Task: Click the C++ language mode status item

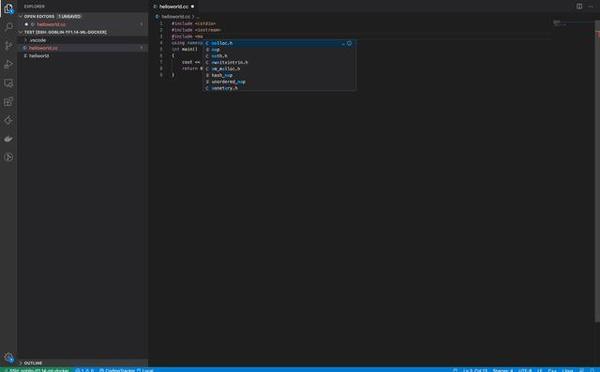Action: point(553,370)
